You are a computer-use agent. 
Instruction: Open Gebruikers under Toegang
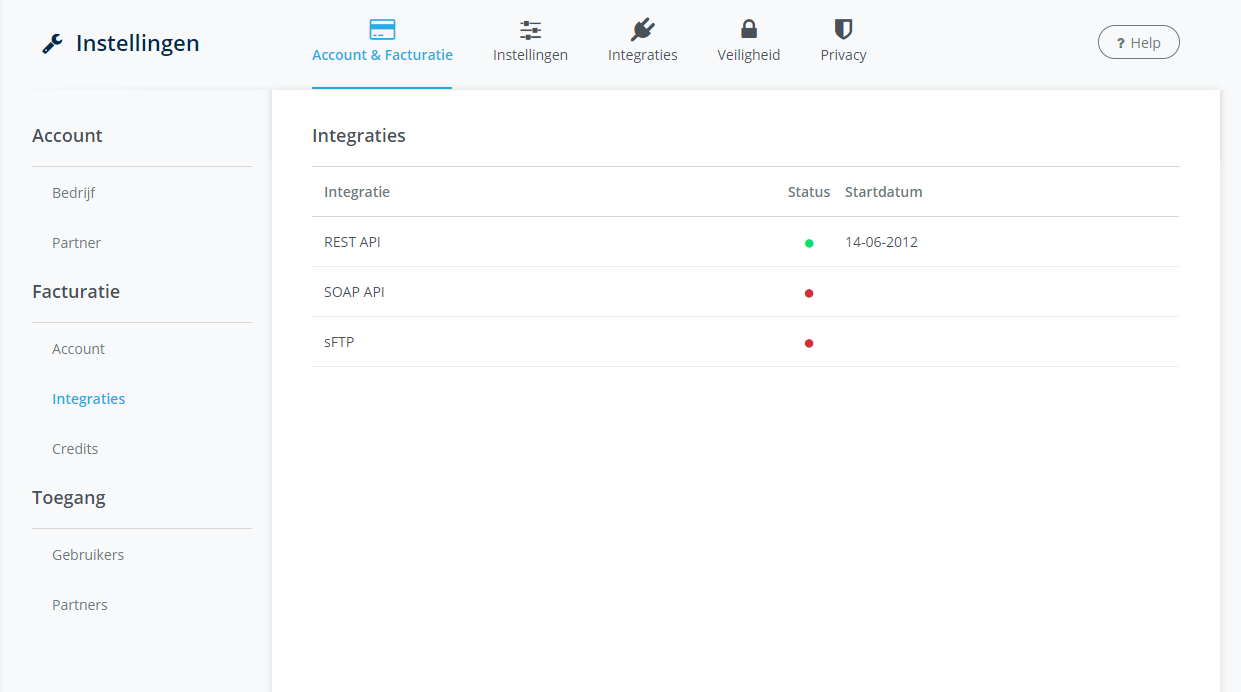click(88, 555)
